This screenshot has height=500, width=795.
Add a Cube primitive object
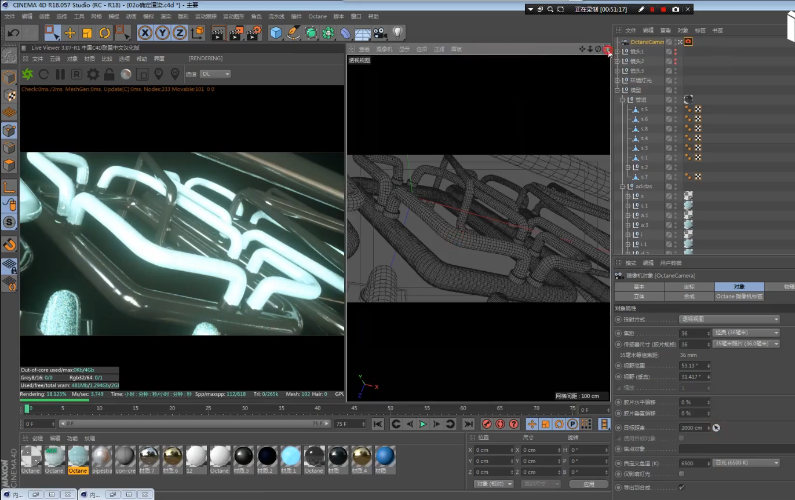click(x=276, y=33)
